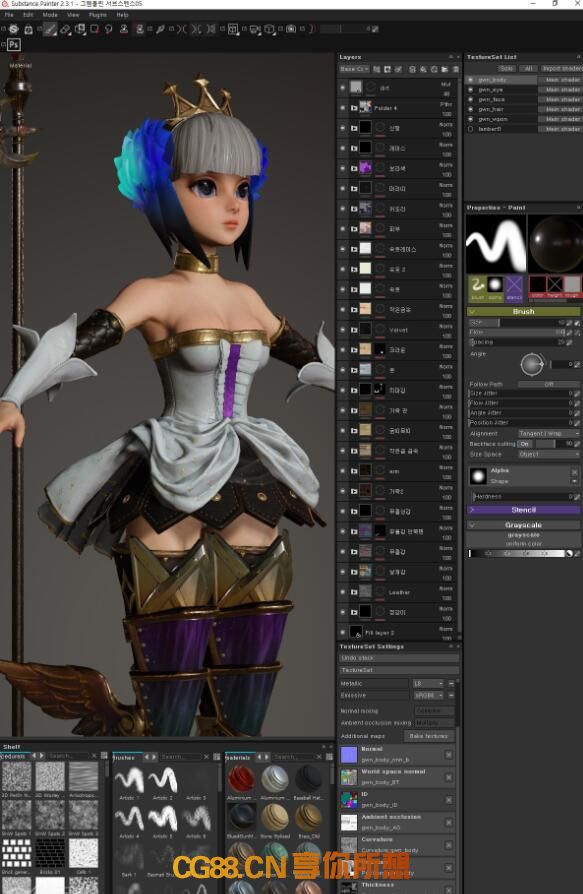Select the Polygon Fill tool
The width and height of the screenshot is (583, 894).
tap(95, 29)
